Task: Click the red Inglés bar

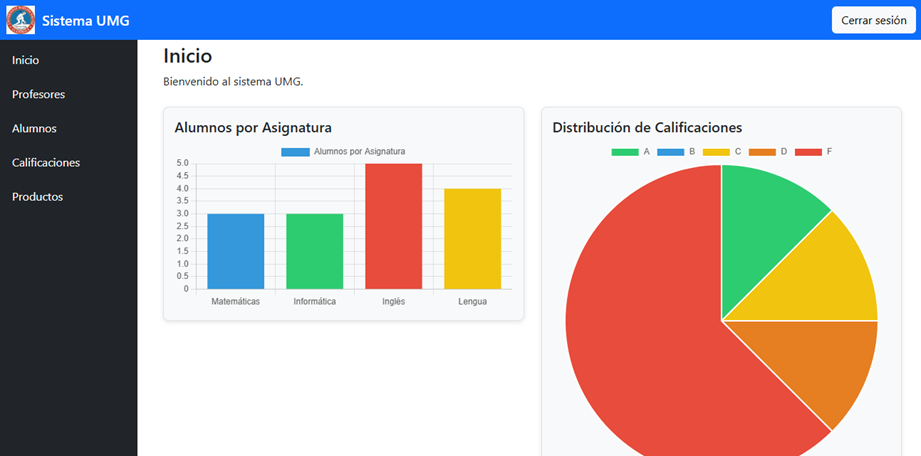Action: (x=393, y=226)
